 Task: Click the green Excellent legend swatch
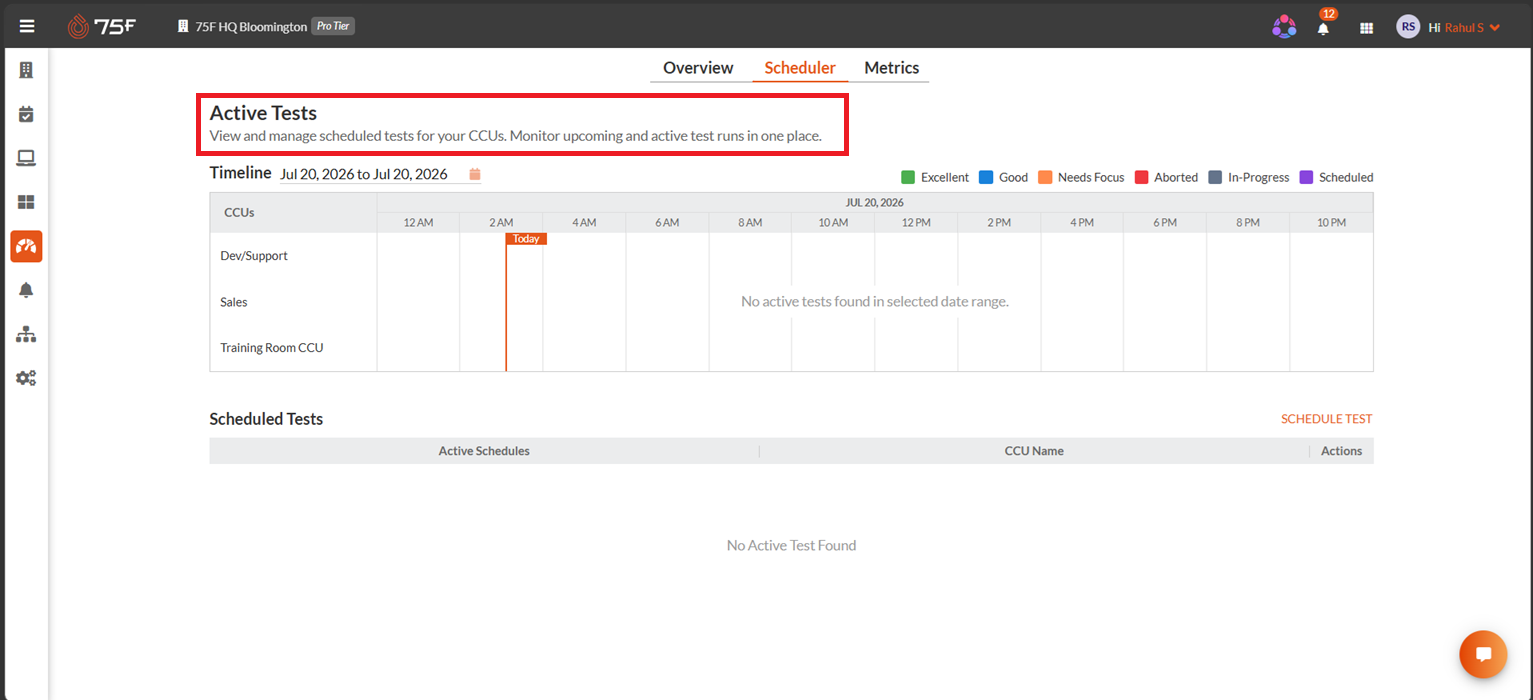[x=908, y=177]
